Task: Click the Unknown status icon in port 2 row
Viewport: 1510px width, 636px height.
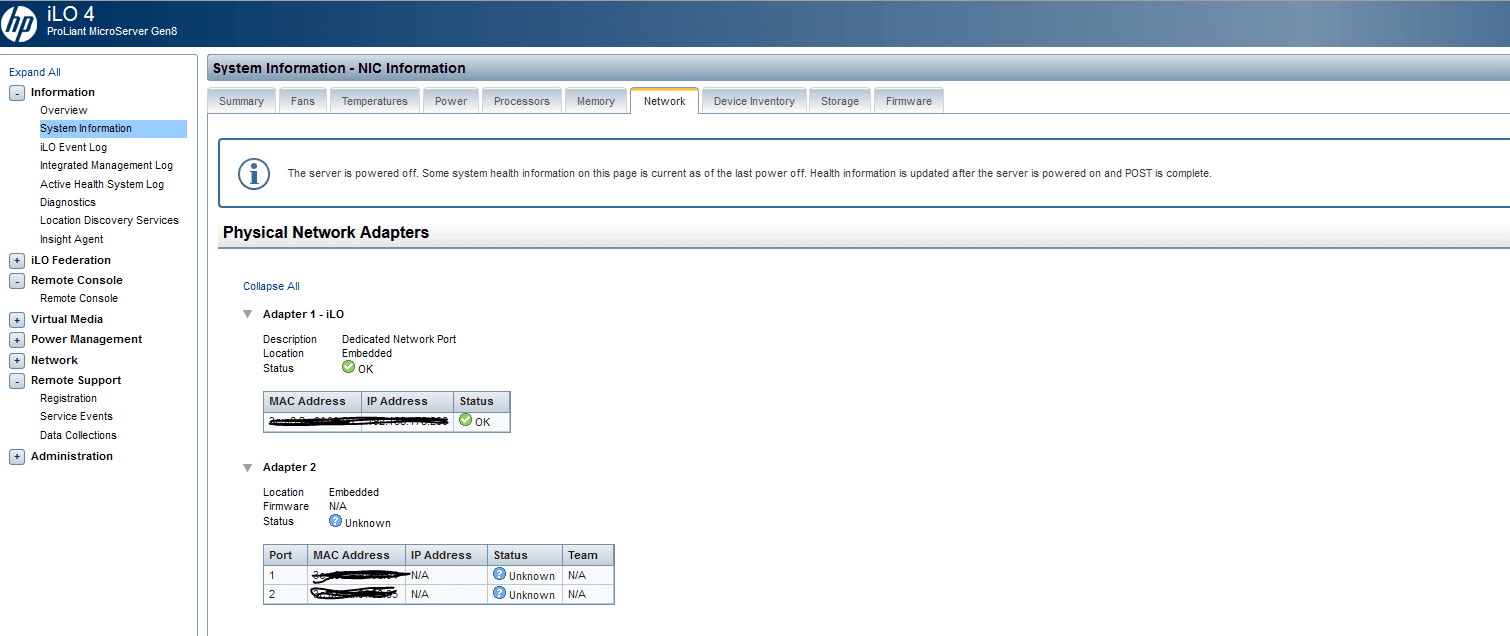Action: (x=499, y=593)
